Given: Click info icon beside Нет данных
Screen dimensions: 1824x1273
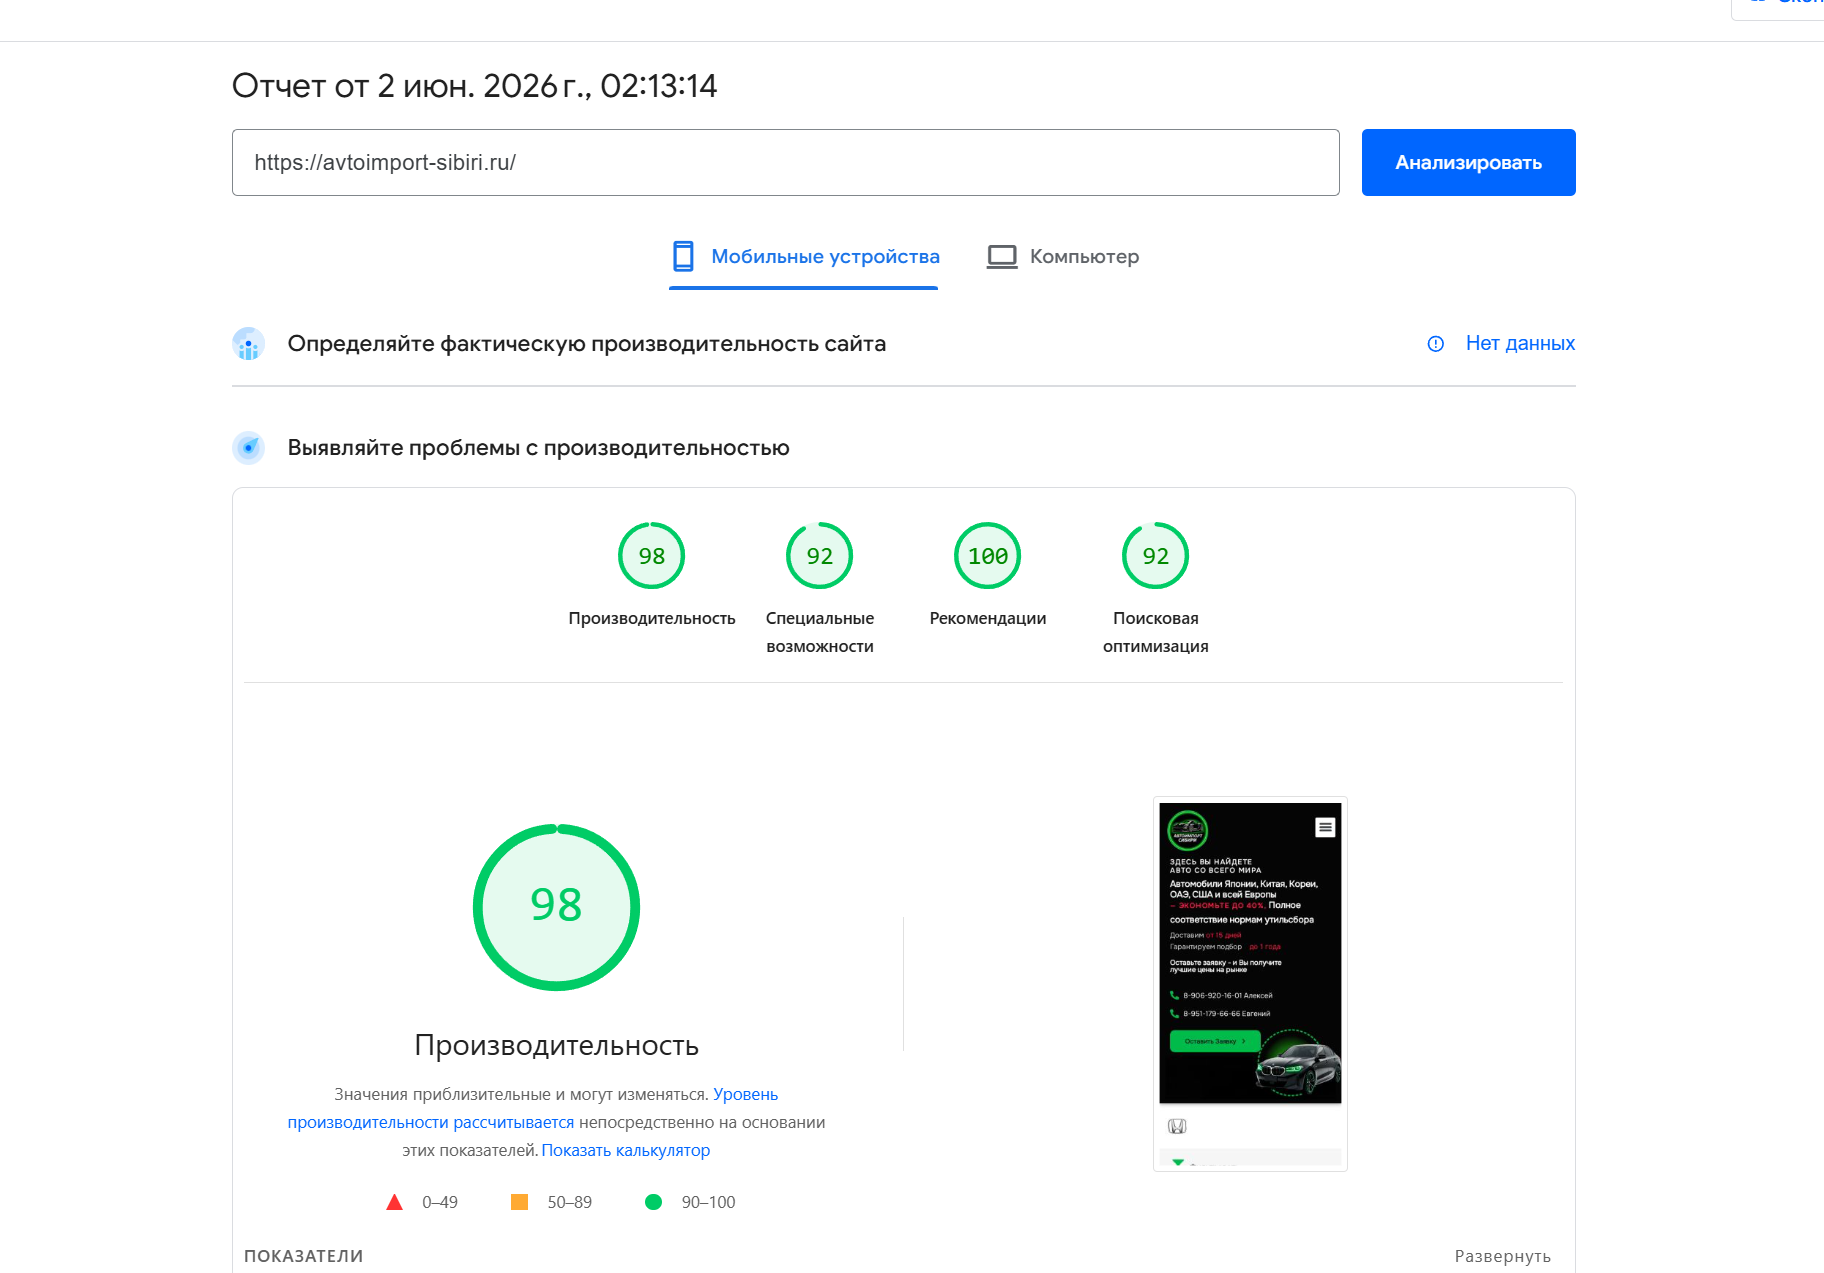Looking at the screenshot, I should pos(1436,344).
